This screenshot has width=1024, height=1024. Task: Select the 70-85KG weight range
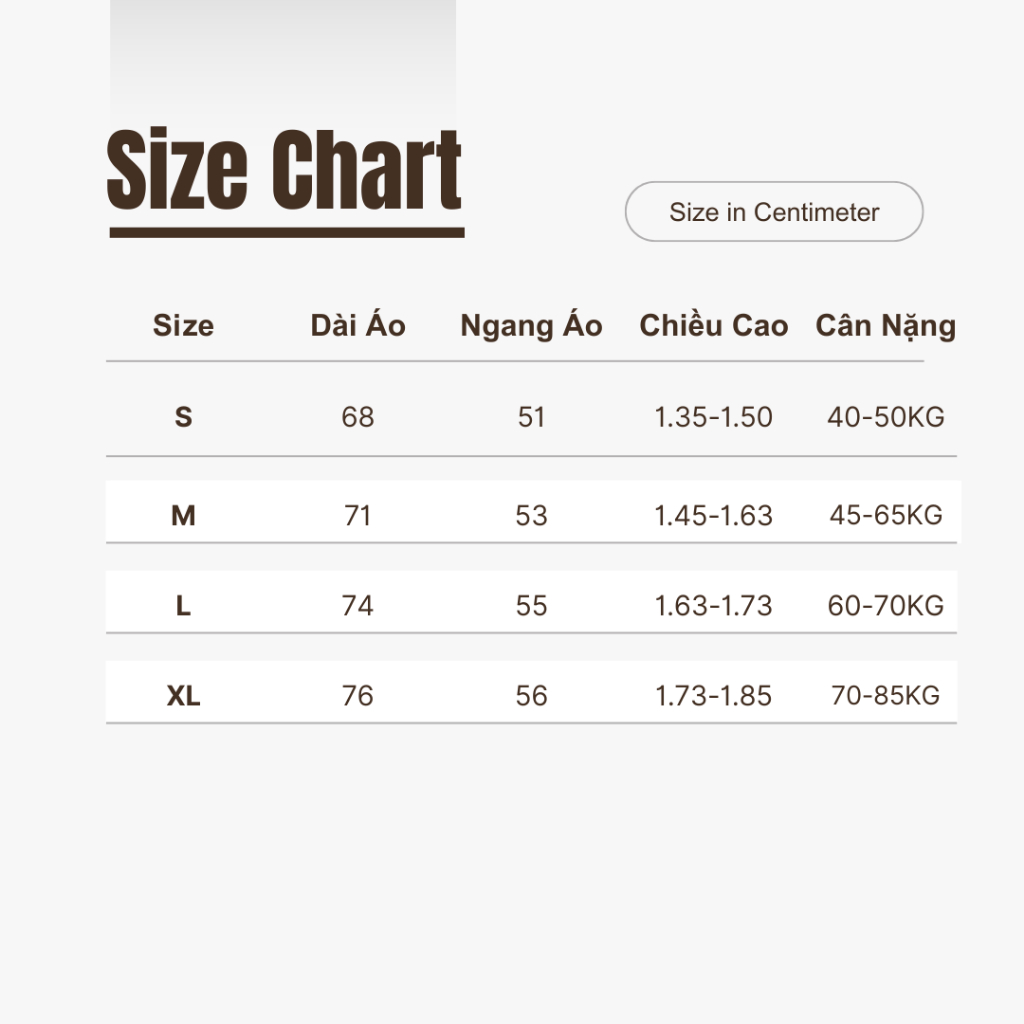885,696
